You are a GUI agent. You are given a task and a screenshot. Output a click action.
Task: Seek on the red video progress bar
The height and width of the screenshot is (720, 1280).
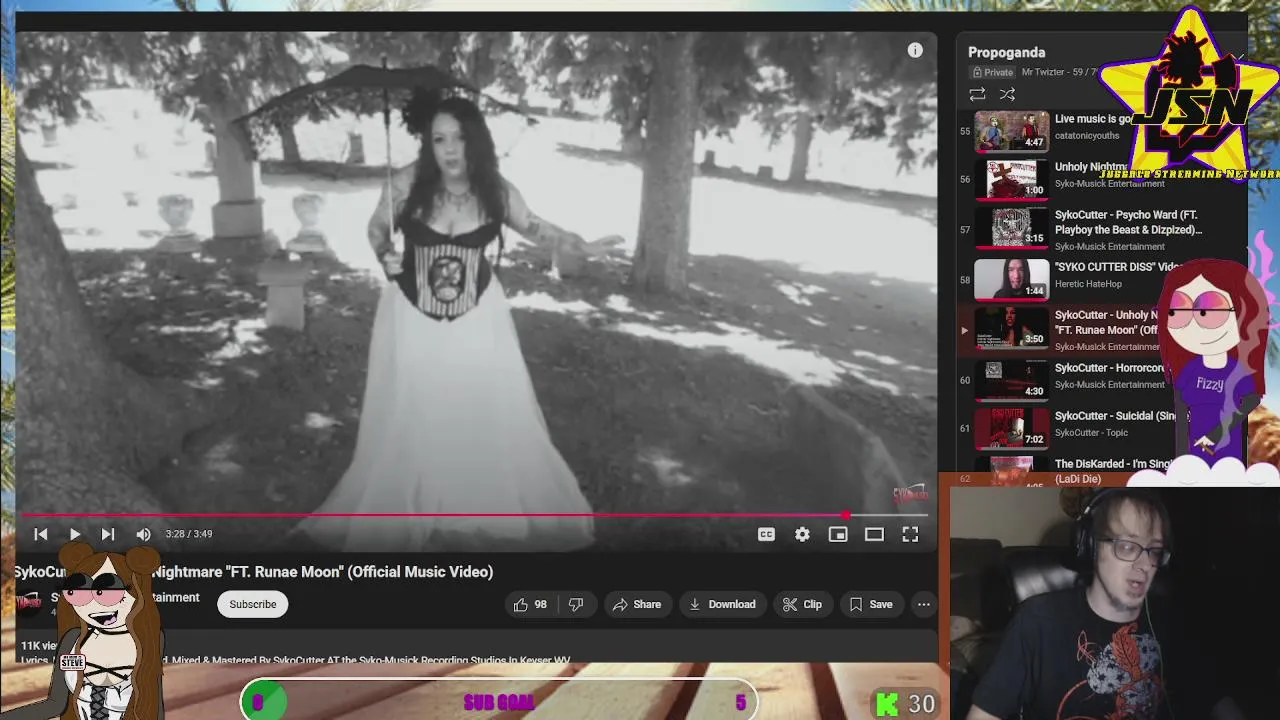[x=475, y=516]
